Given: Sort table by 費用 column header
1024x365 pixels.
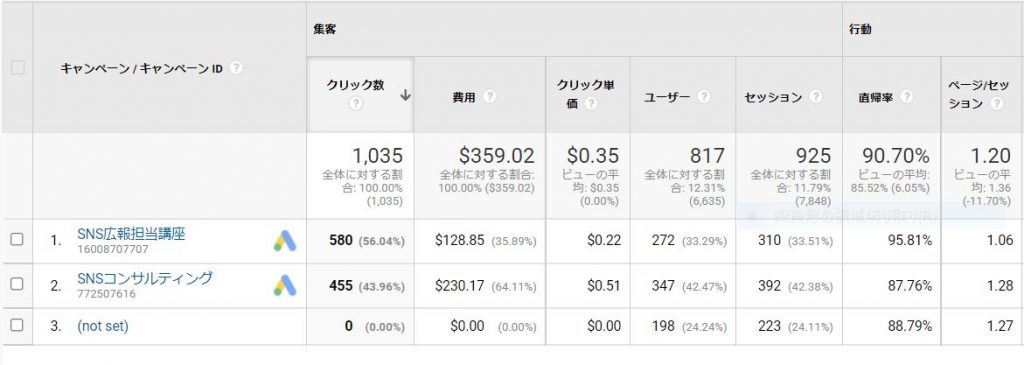Looking at the screenshot, I should (x=464, y=97).
